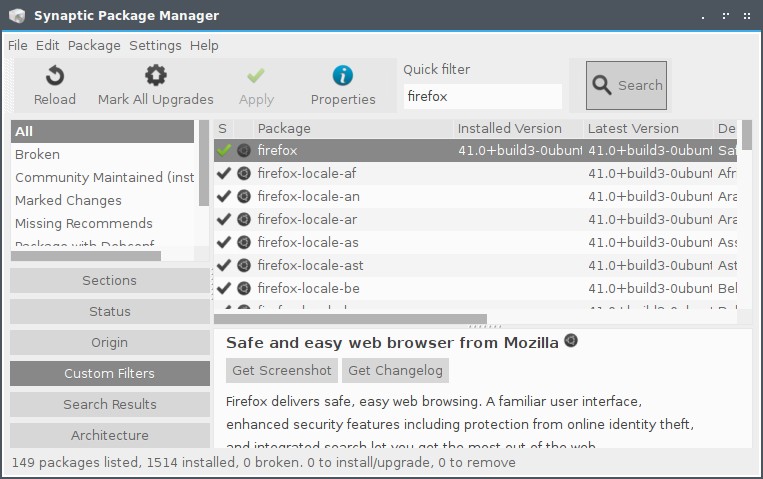This screenshot has height=479, width=763.
Task: Click the Get Changelog button
Action: point(395,370)
